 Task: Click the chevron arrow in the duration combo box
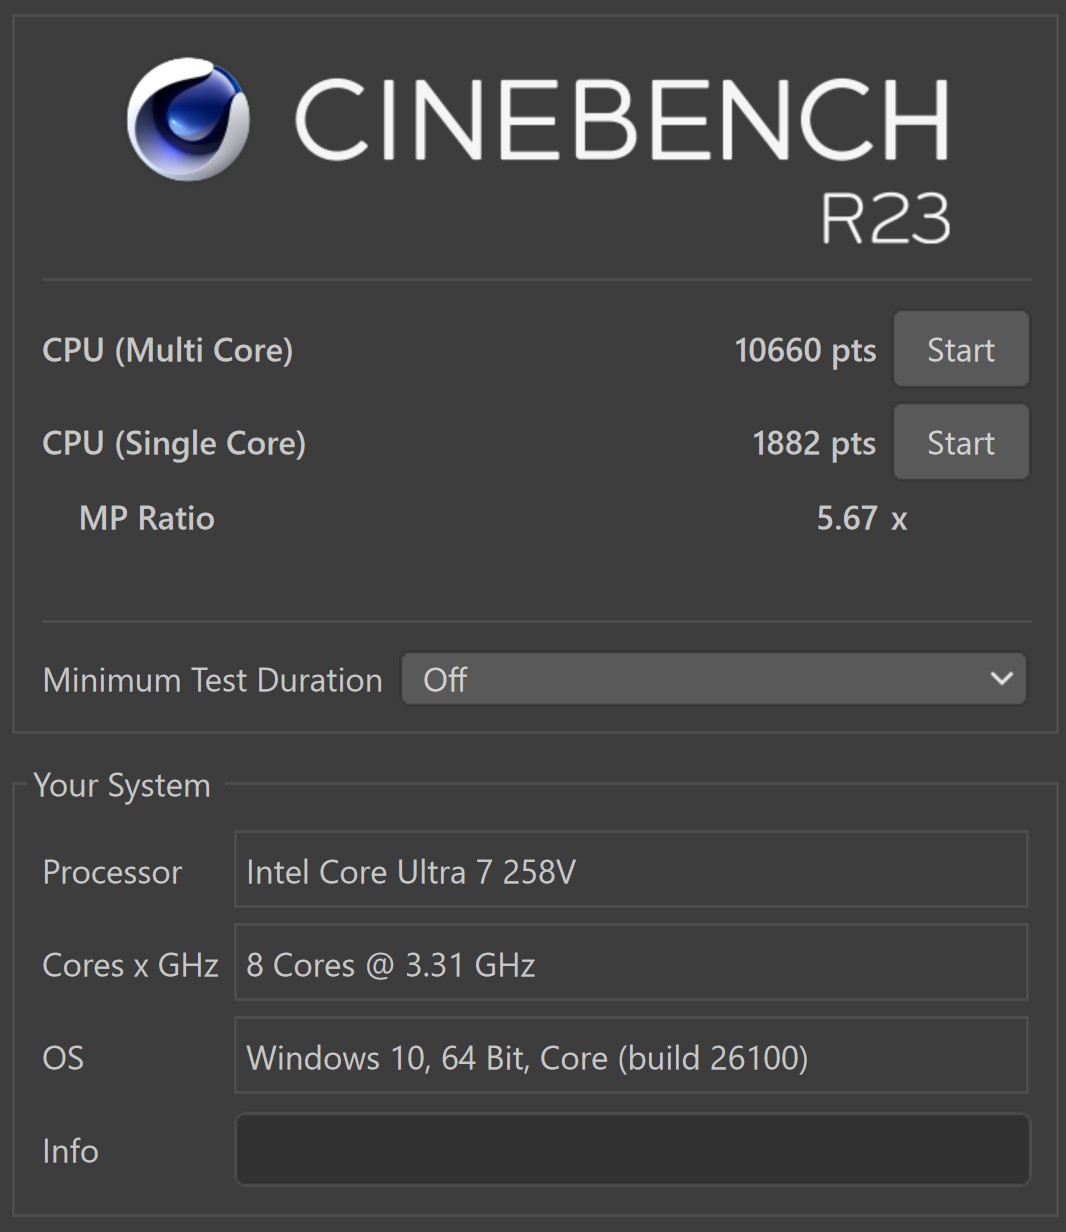(1001, 679)
